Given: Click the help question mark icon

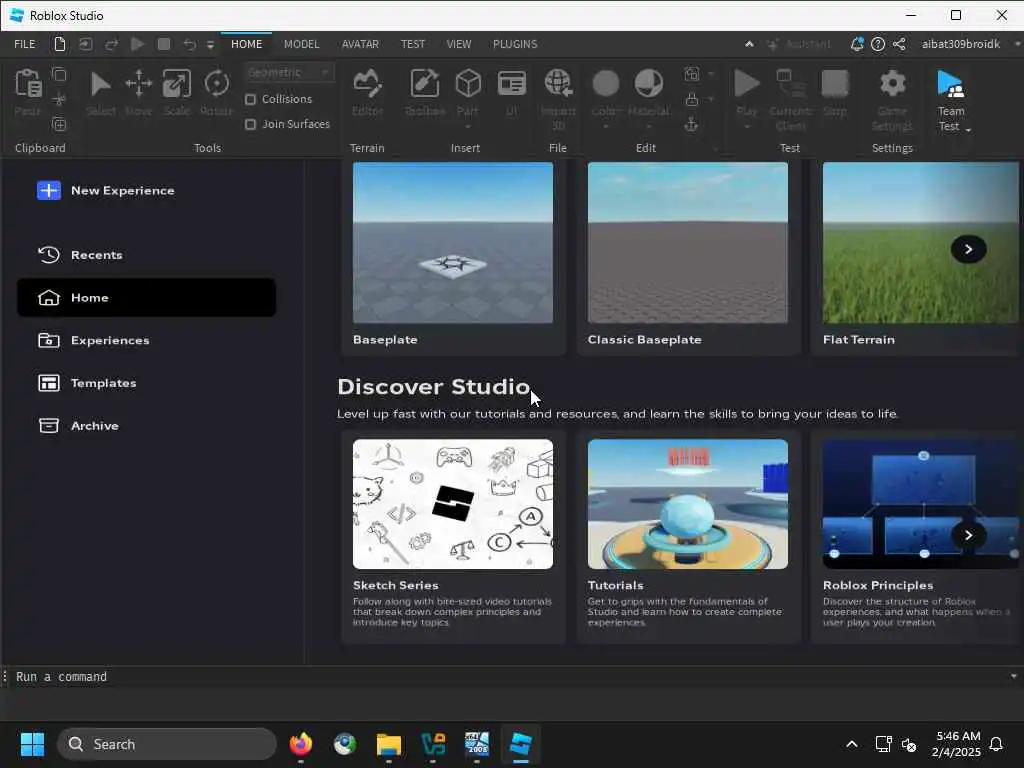Looking at the screenshot, I should pyautogui.click(x=878, y=44).
